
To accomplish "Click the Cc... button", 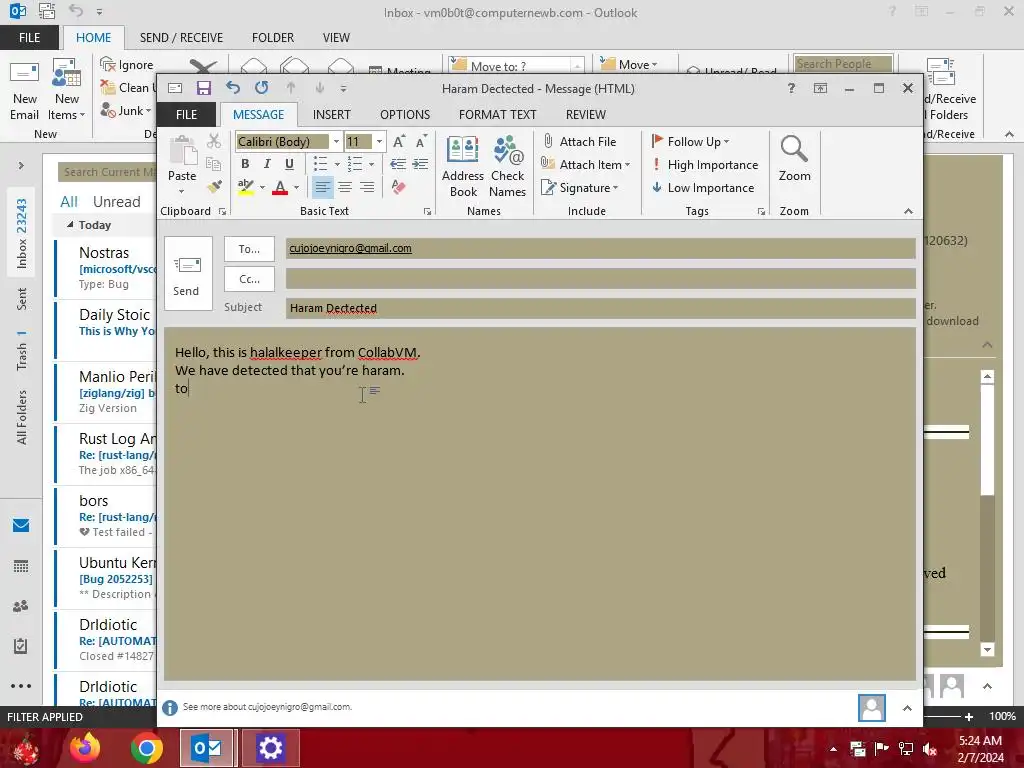I will (x=249, y=279).
